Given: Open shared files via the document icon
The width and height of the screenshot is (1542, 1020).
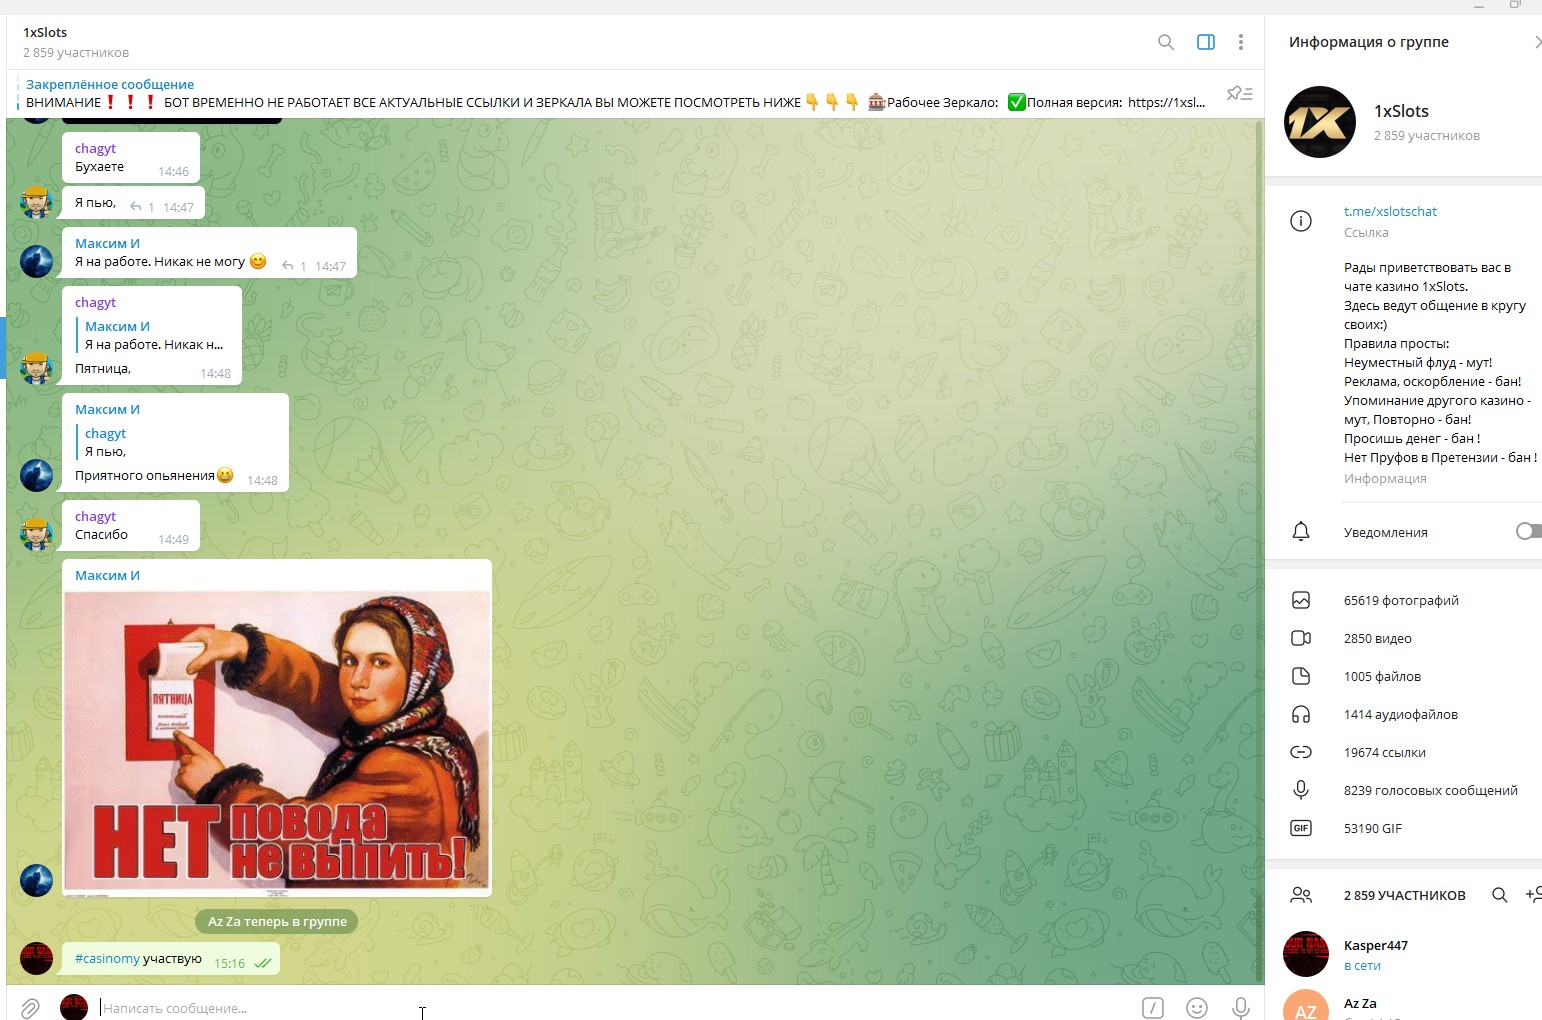Looking at the screenshot, I should coord(1301,676).
